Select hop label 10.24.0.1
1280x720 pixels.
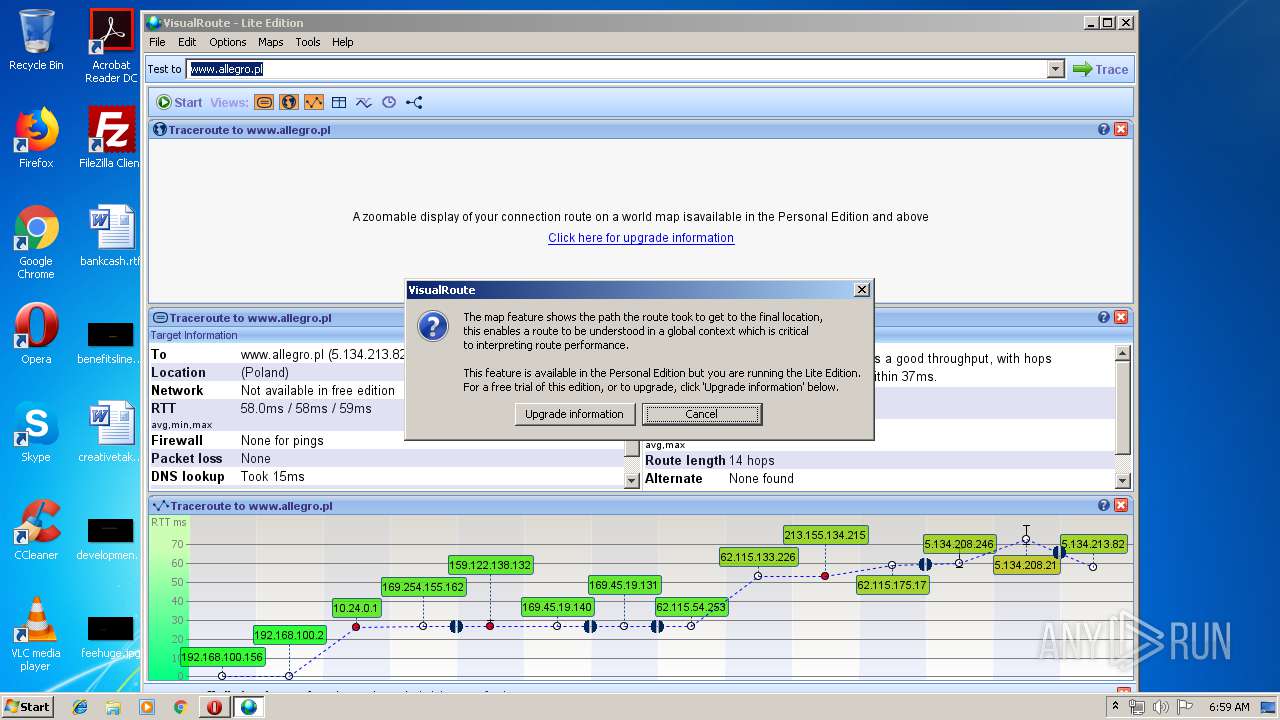(356, 607)
